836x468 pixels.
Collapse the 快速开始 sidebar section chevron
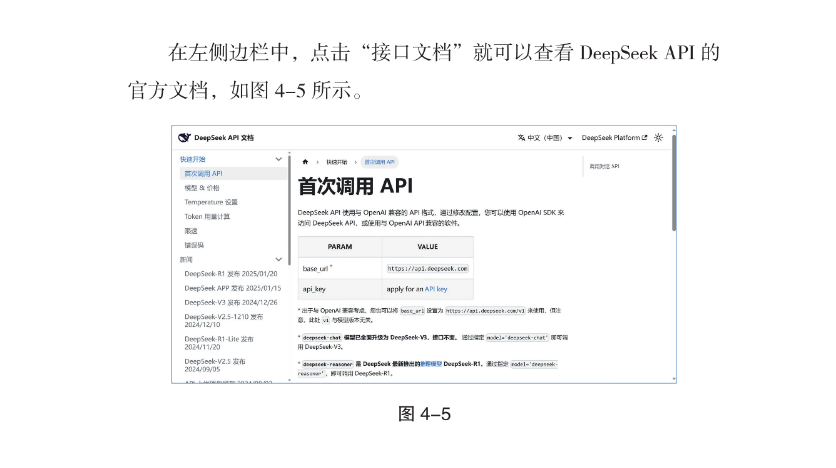(278, 159)
